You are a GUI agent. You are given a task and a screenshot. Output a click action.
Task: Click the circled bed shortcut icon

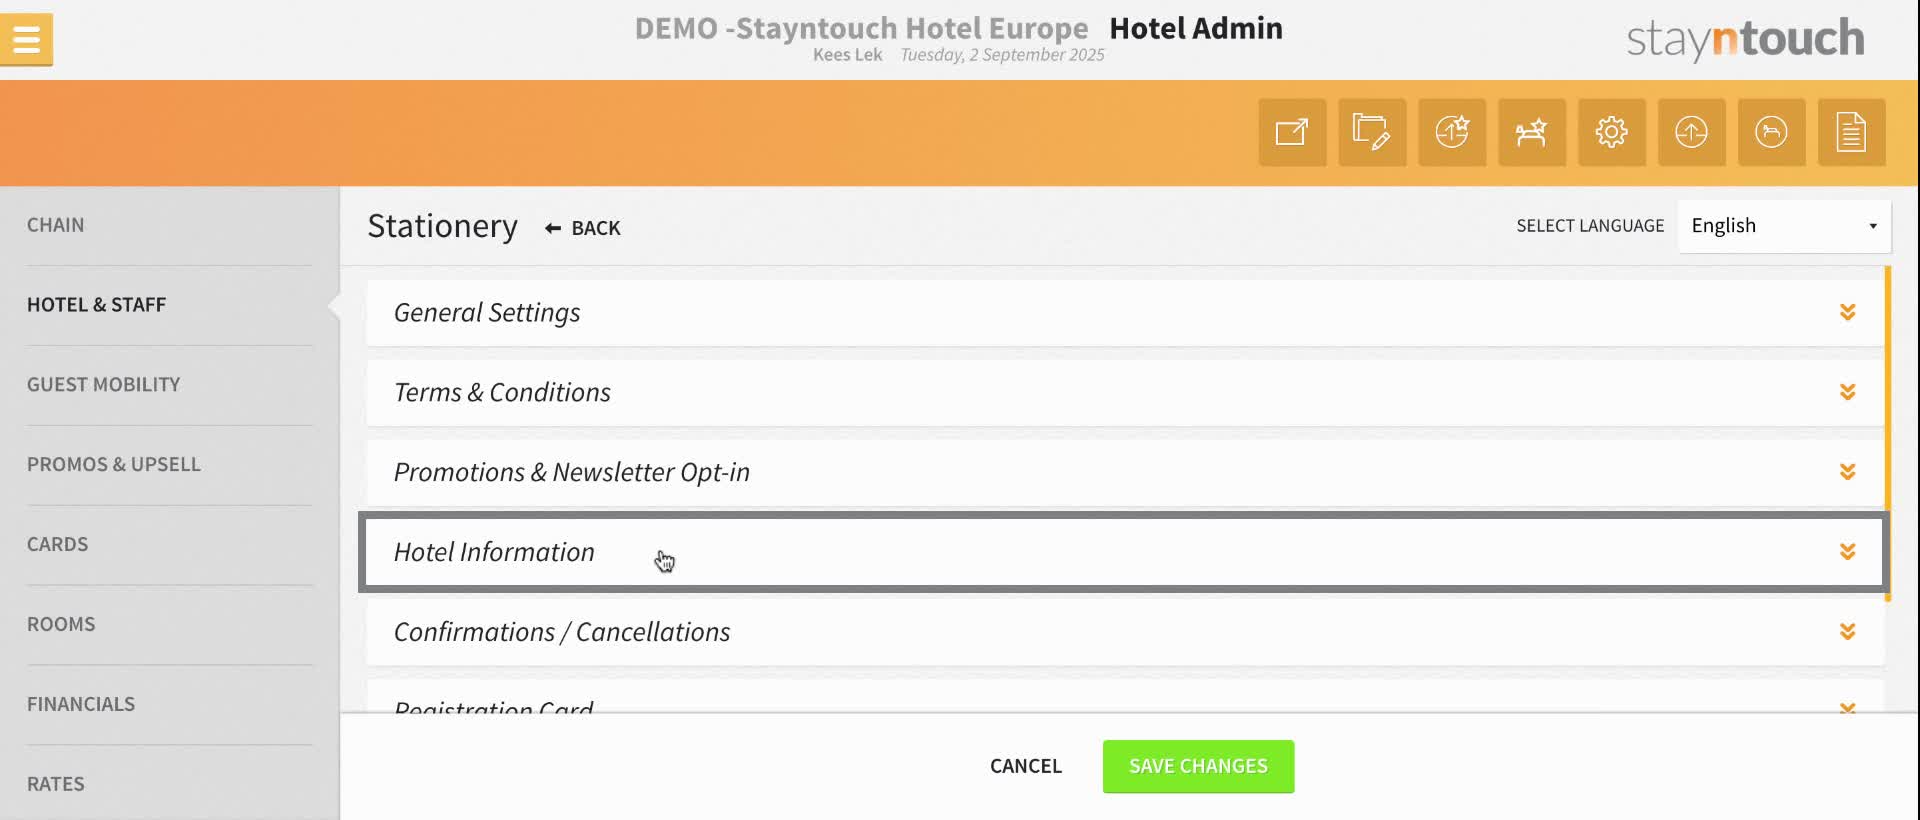(1771, 132)
